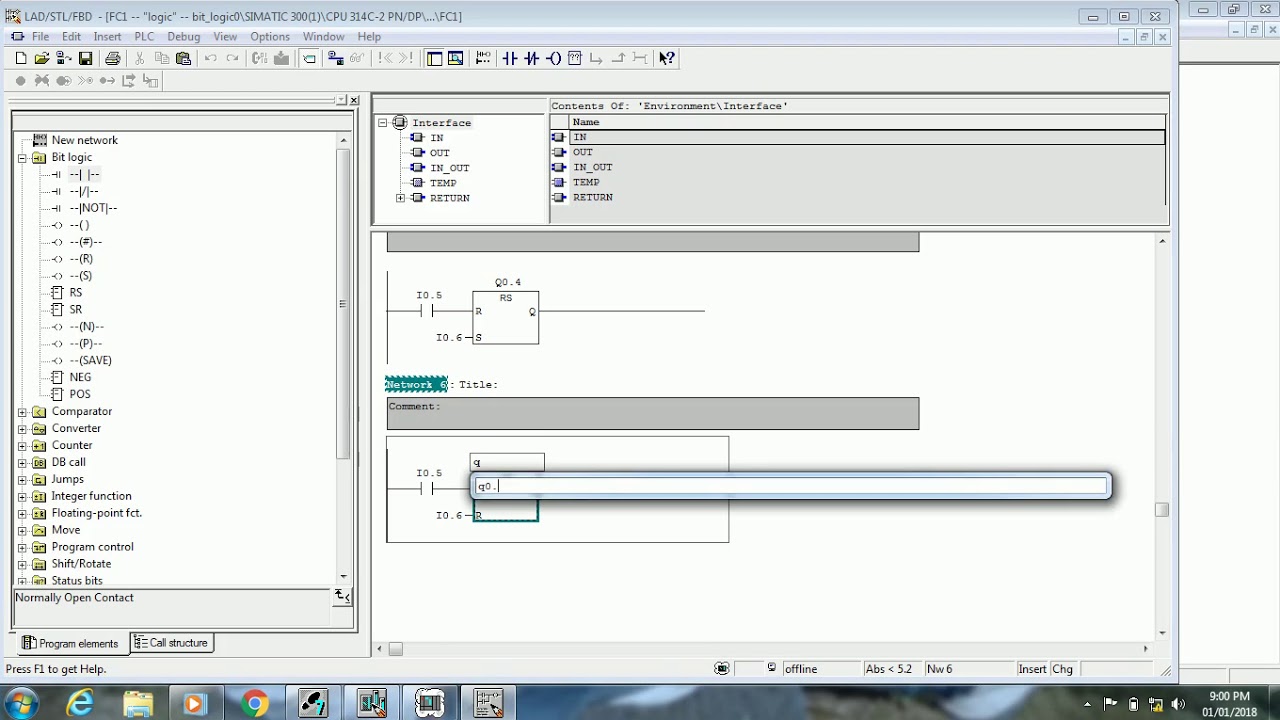Expand the Integer function folder
Viewport: 1280px width, 720px height.
[22, 497]
